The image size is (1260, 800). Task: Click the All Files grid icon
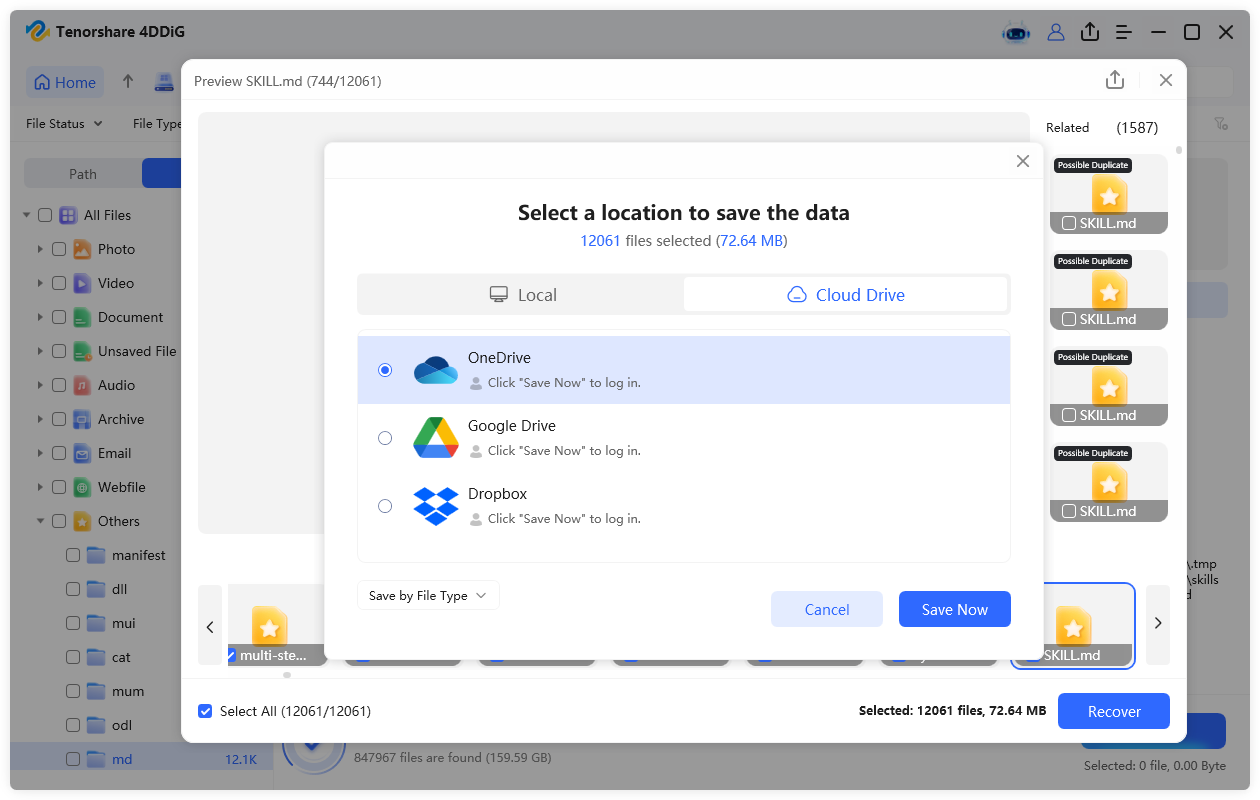click(x=68, y=215)
